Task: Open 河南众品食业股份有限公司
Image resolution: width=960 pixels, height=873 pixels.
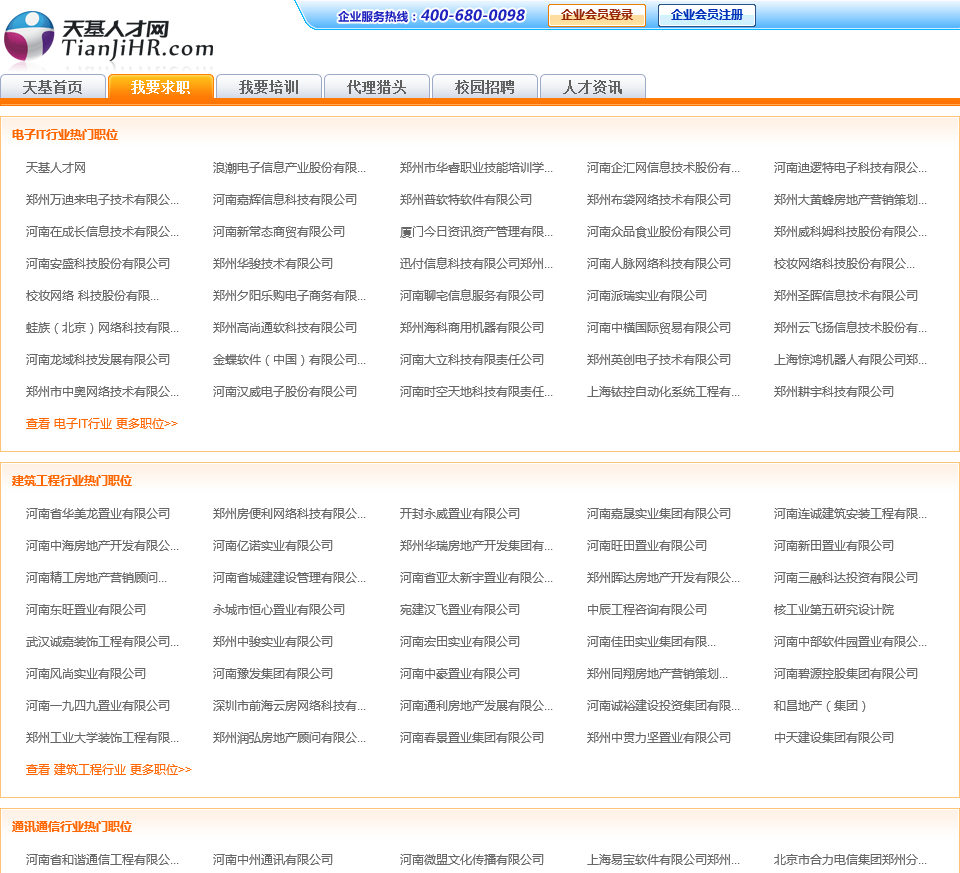Action: pos(659,231)
